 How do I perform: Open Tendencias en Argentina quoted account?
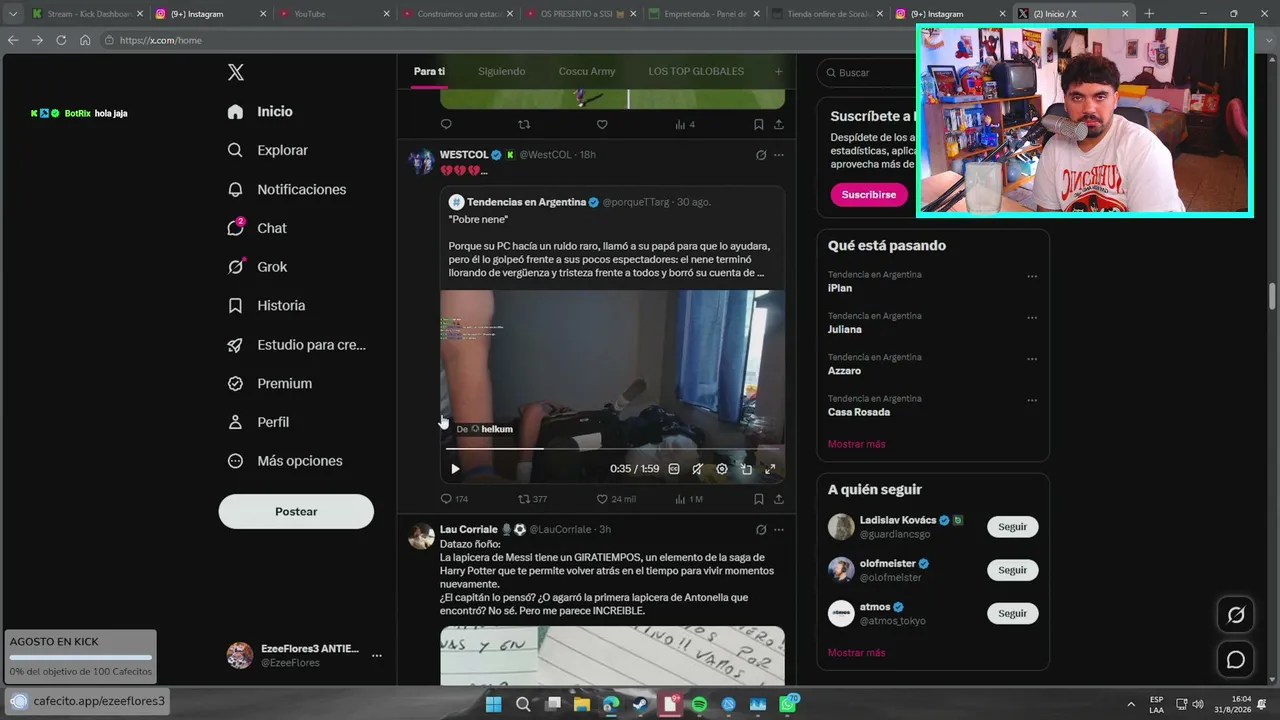pos(526,202)
